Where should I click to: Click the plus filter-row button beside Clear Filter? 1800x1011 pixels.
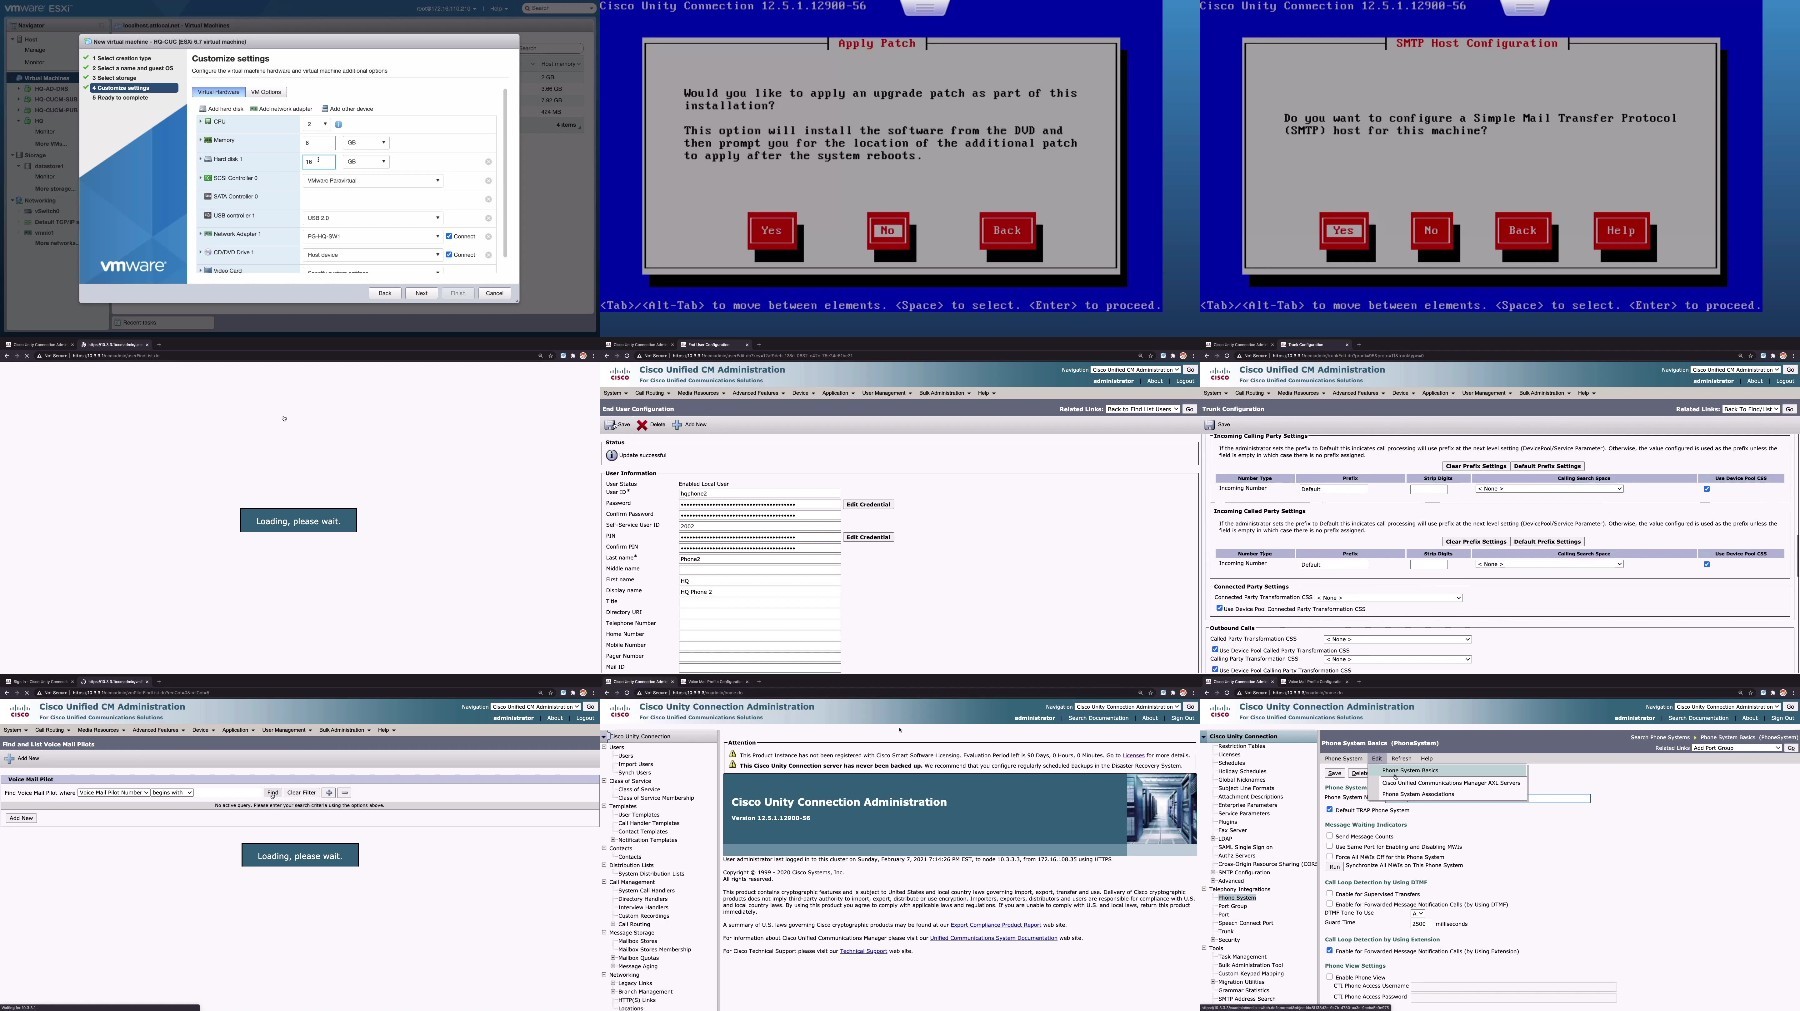click(x=328, y=793)
